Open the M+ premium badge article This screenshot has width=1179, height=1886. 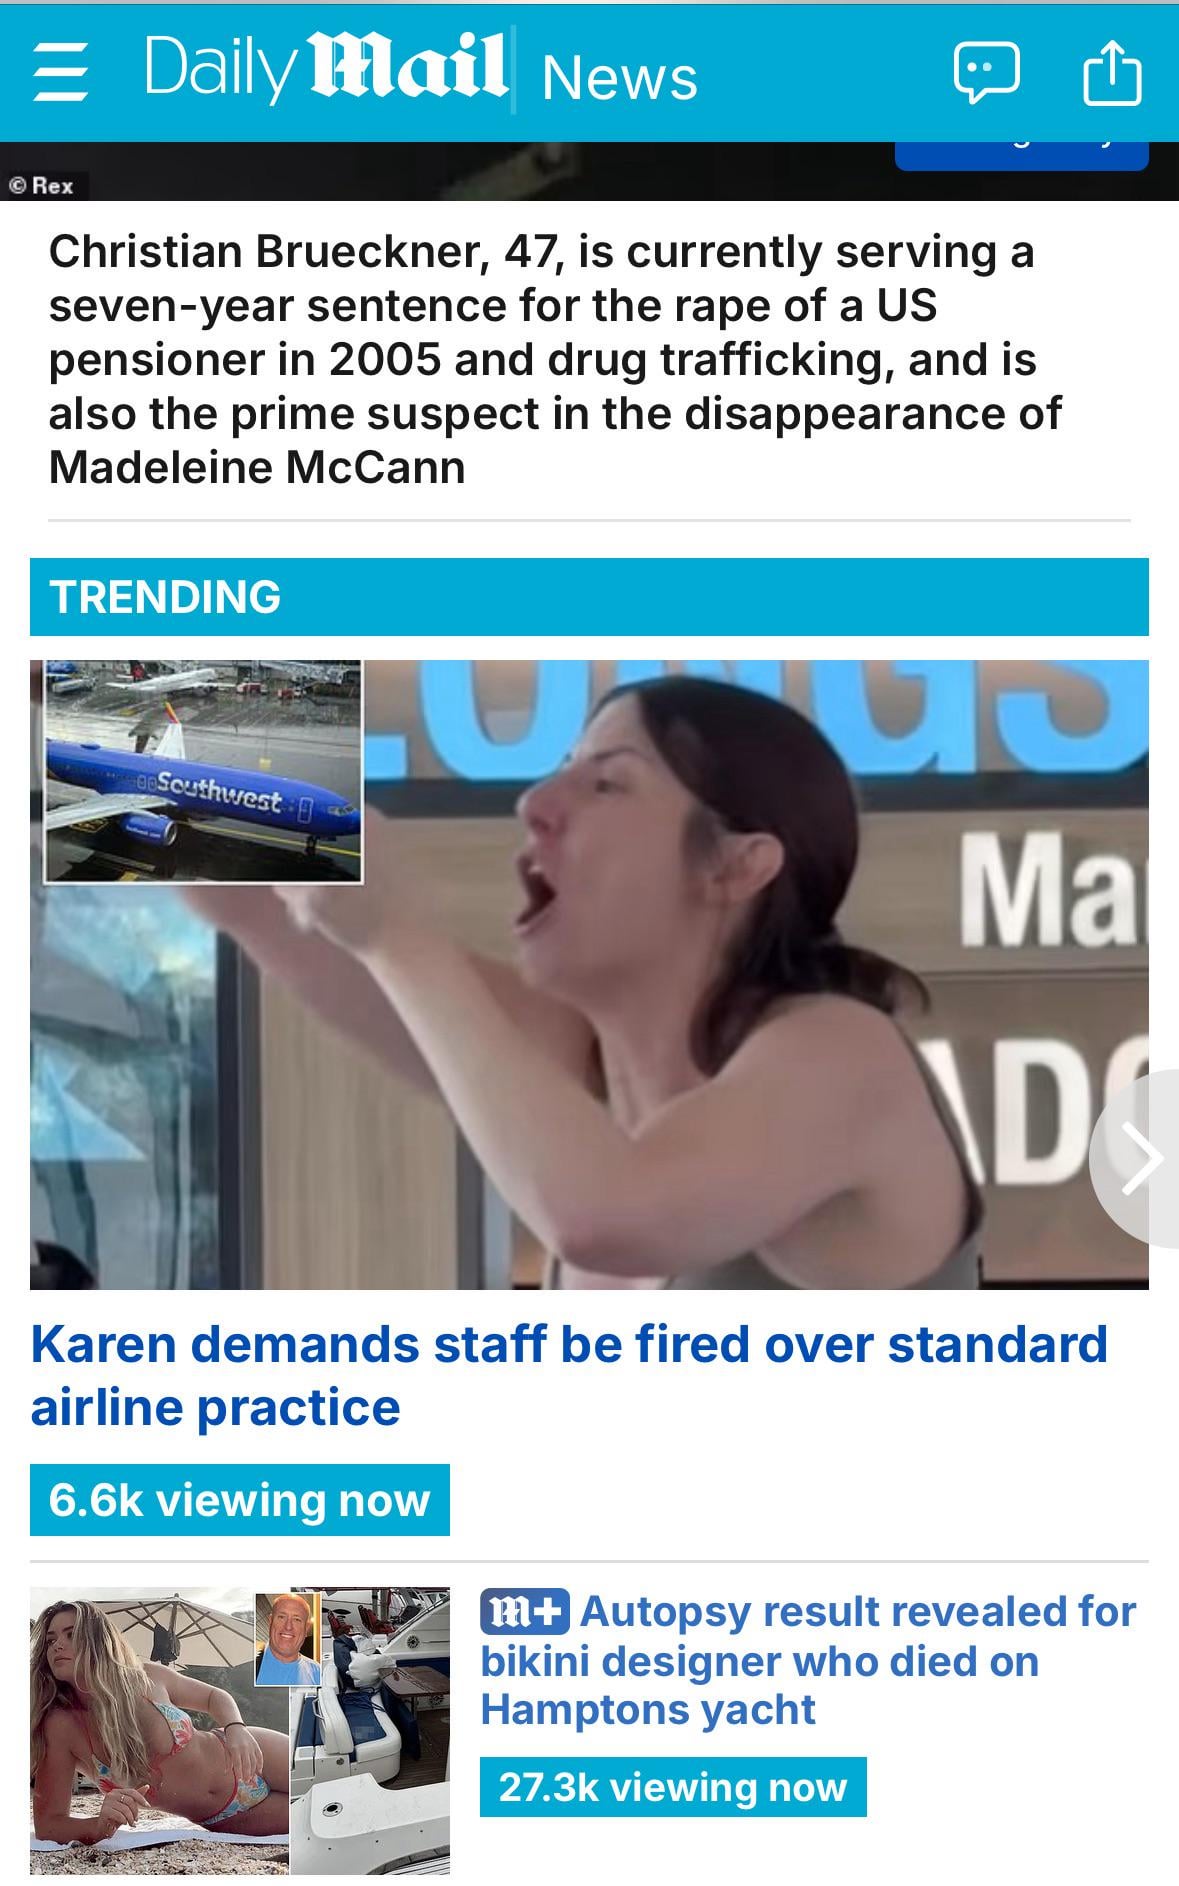pos(525,1610)
